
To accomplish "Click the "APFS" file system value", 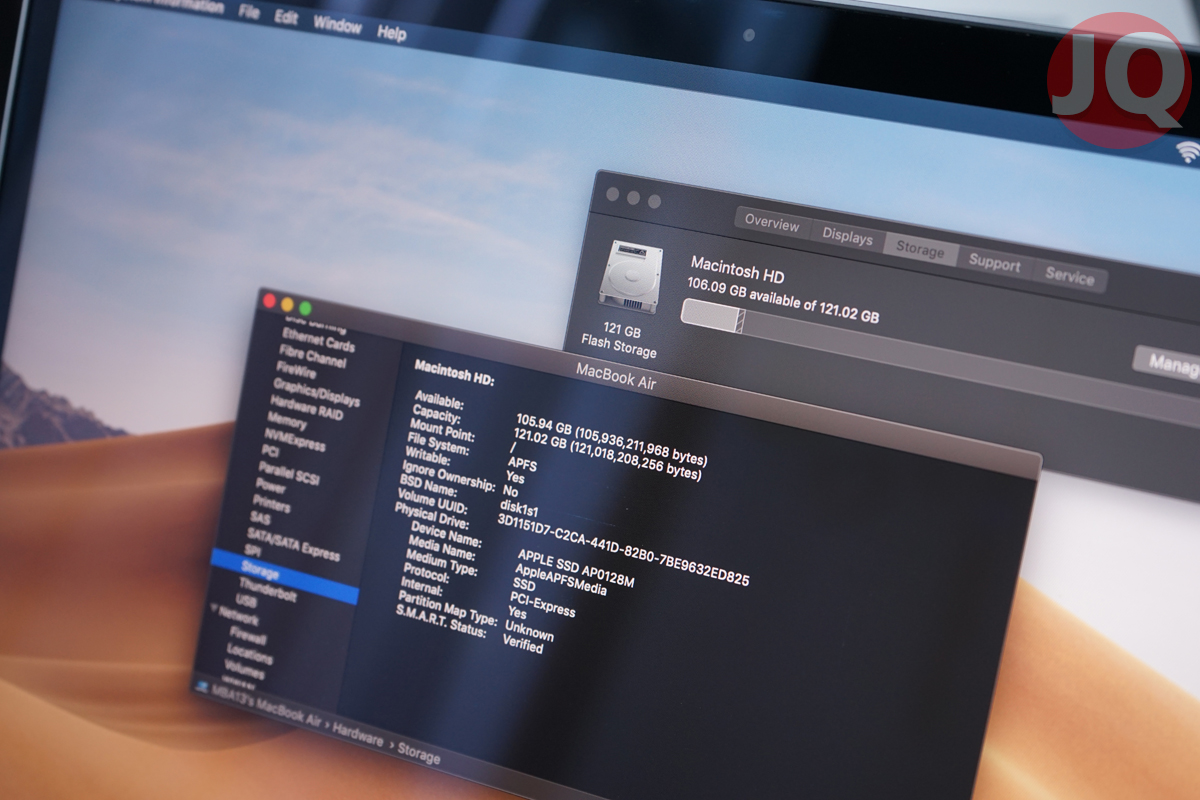I will pos(522,464).
